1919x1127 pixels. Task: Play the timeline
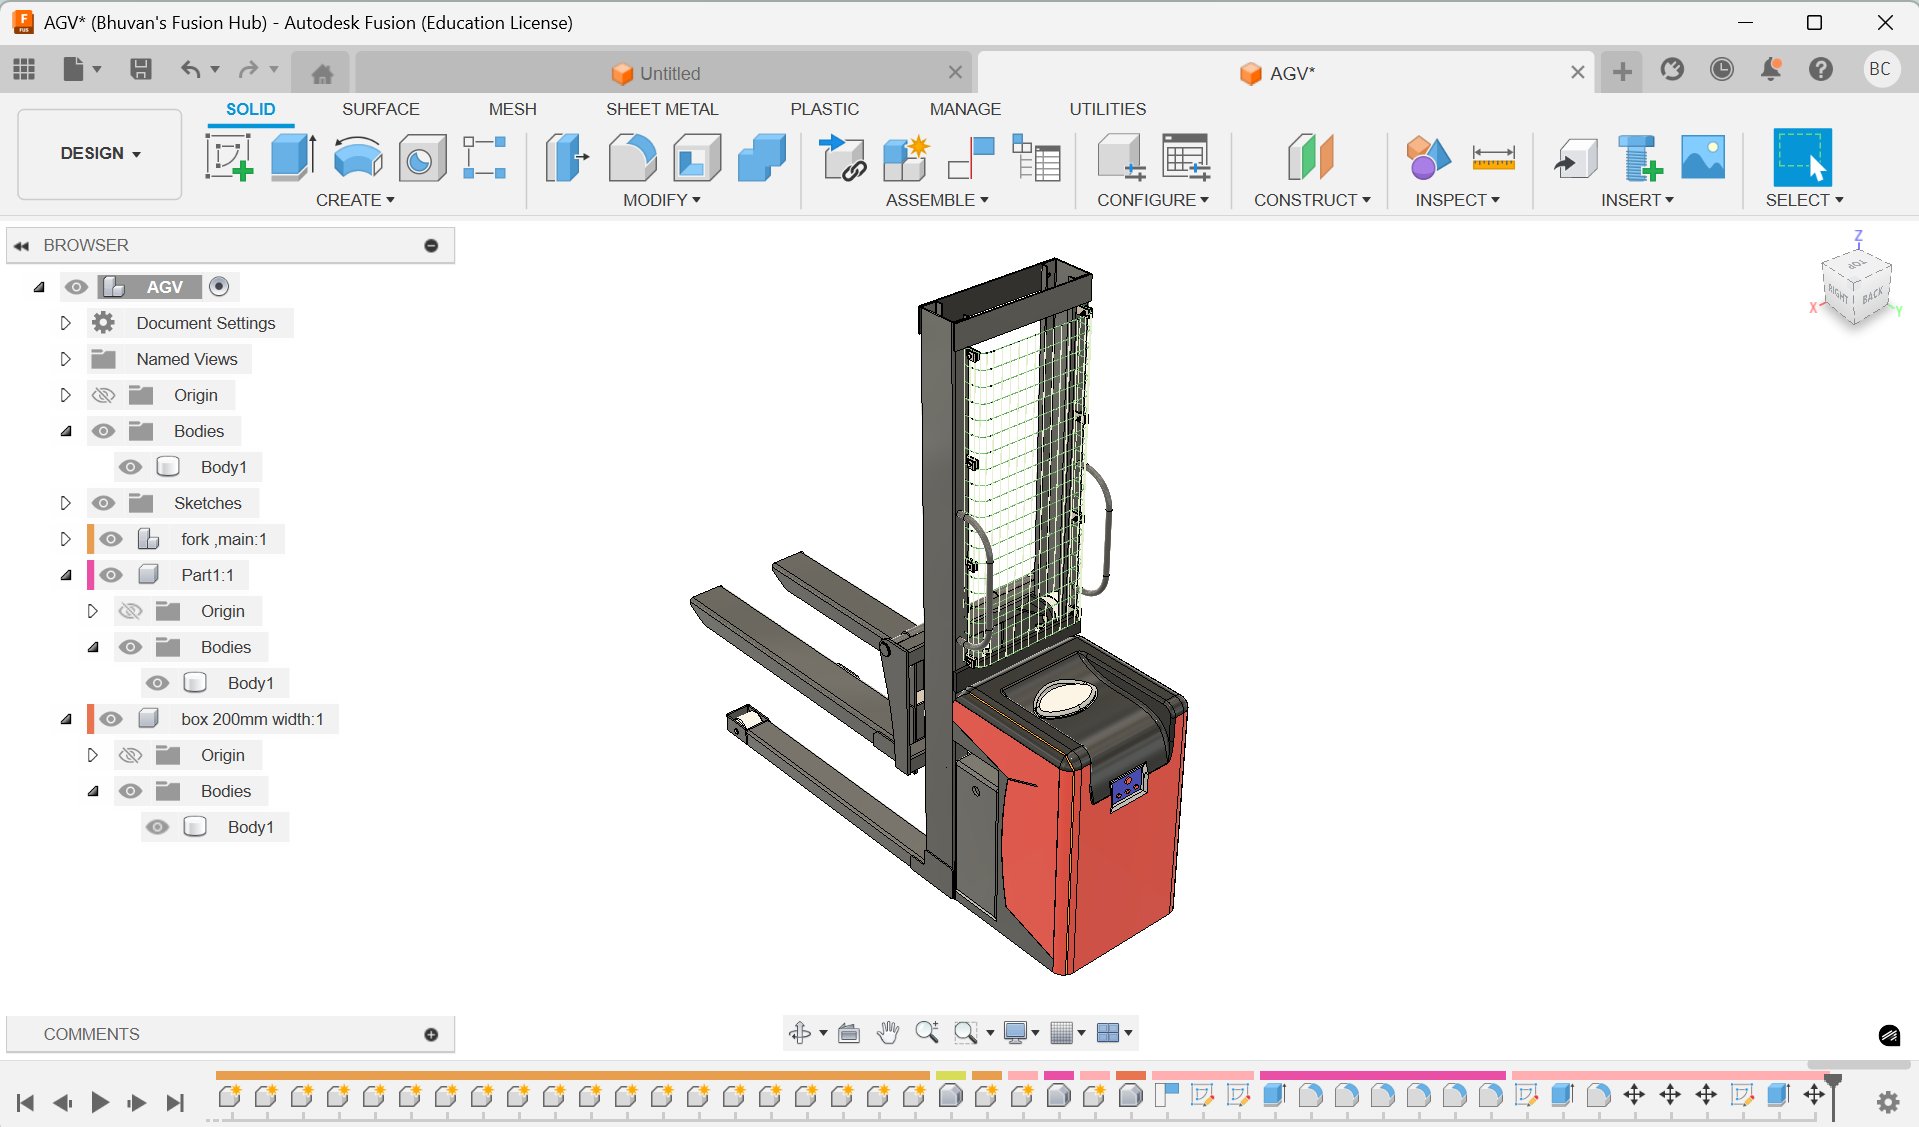tap(99, 1102)
